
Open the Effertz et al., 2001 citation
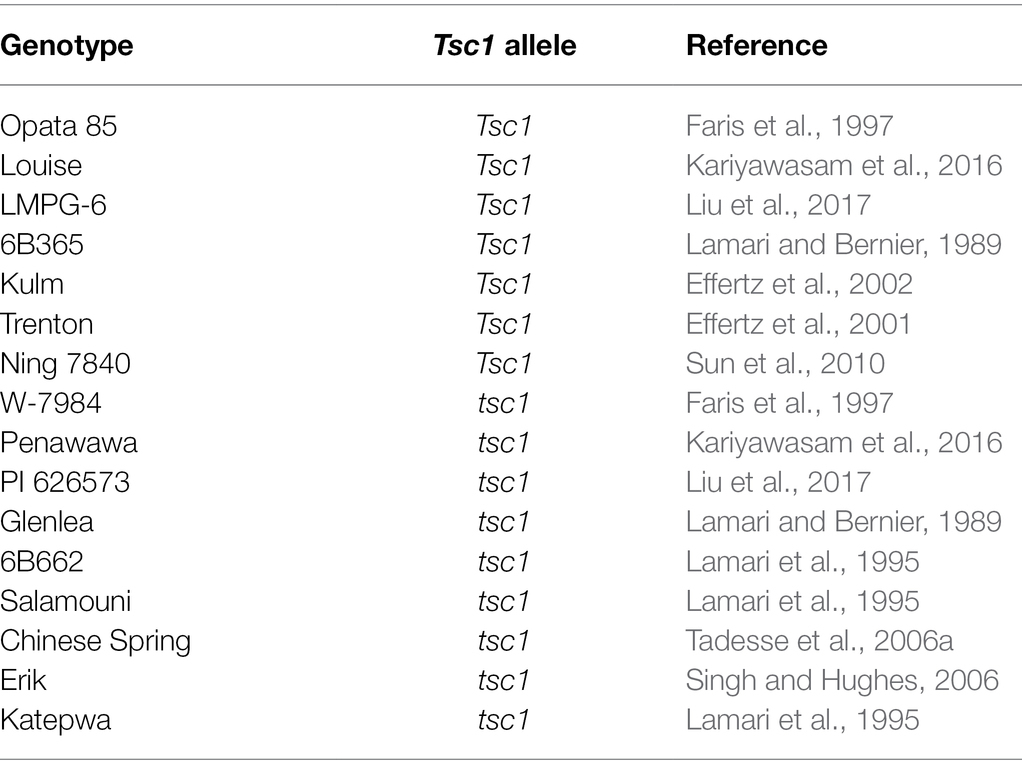[x=798, y=324]
